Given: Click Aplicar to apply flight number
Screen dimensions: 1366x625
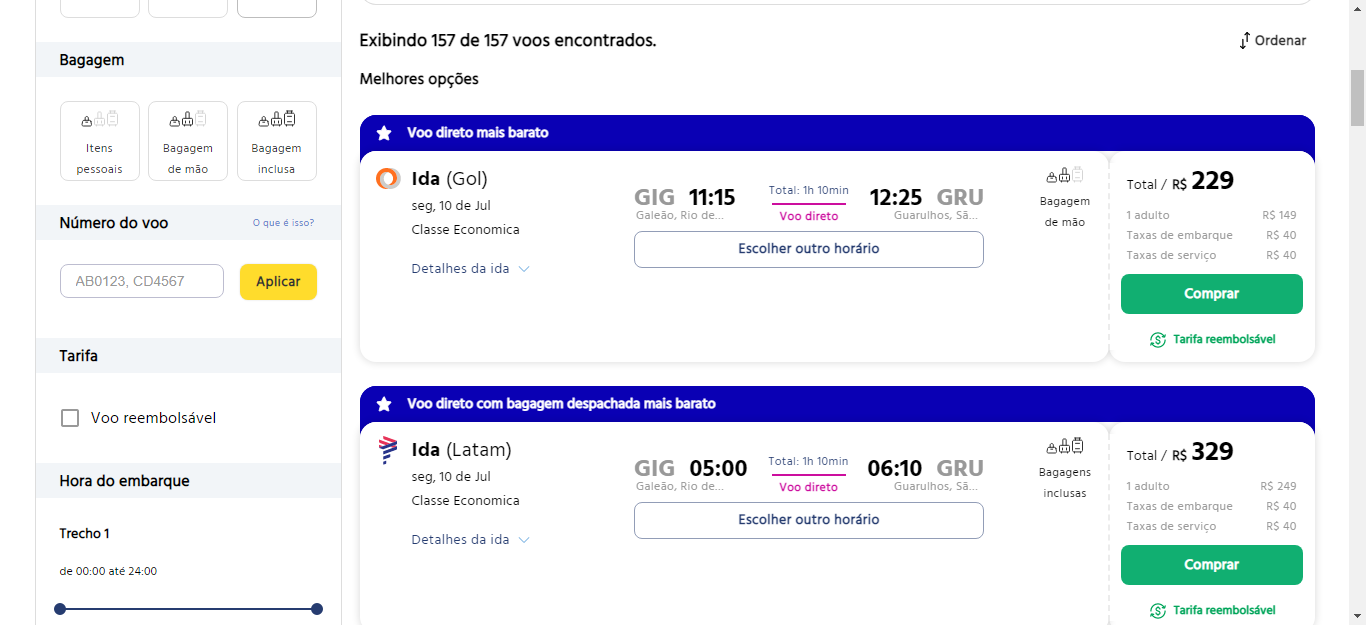Looking at the screenshot, I should [x=278, y=282].
